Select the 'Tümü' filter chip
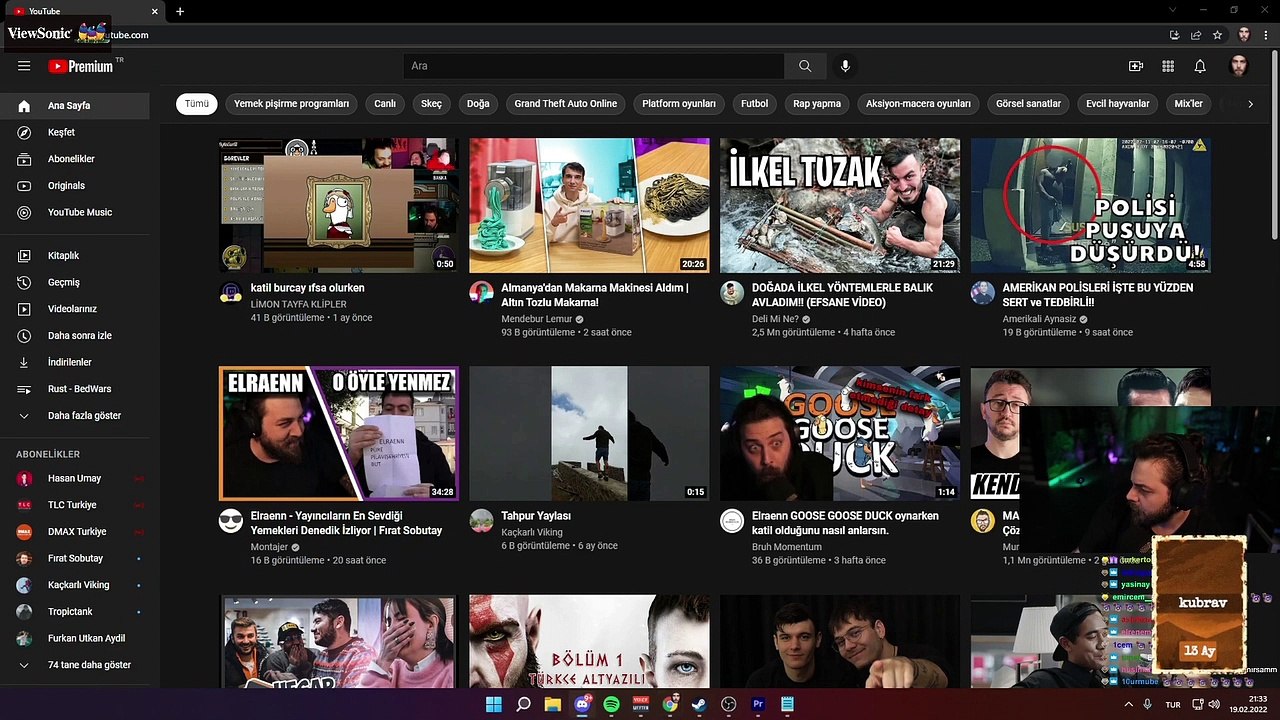This screenshot has width=1280, height=720. 196,103
